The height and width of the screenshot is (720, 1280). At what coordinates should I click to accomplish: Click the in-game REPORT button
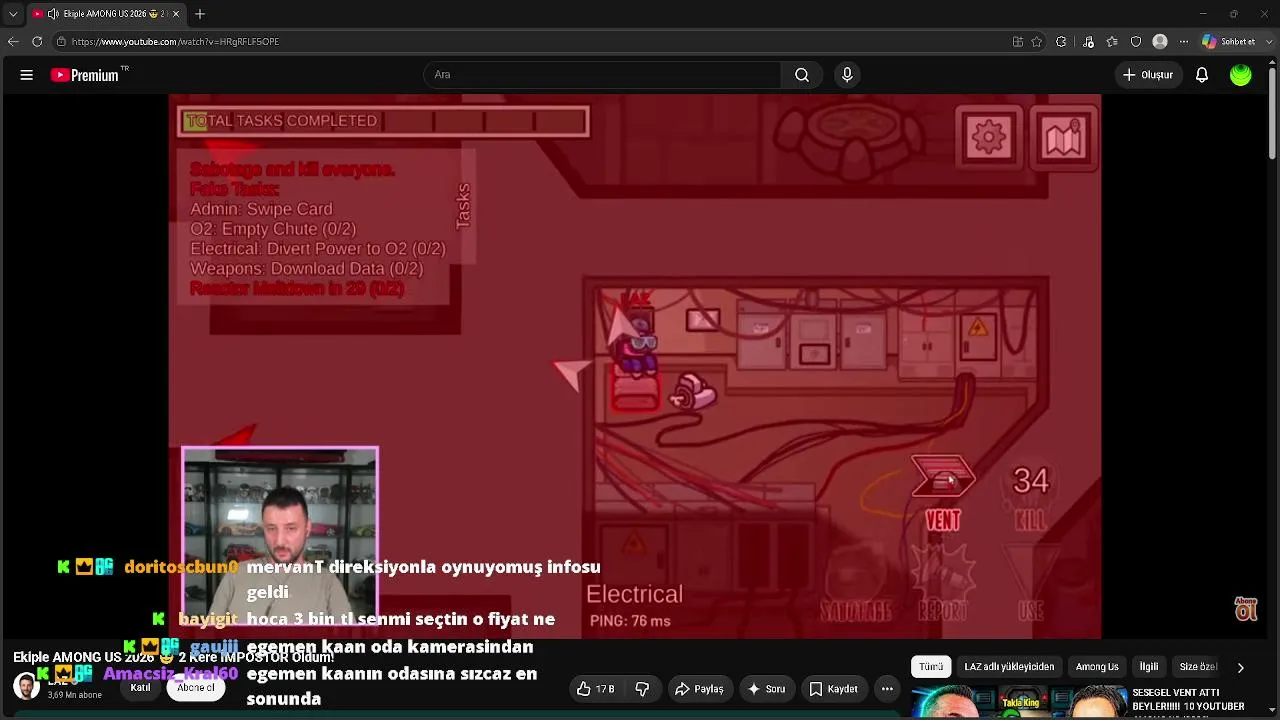click(x=942, y=583)
